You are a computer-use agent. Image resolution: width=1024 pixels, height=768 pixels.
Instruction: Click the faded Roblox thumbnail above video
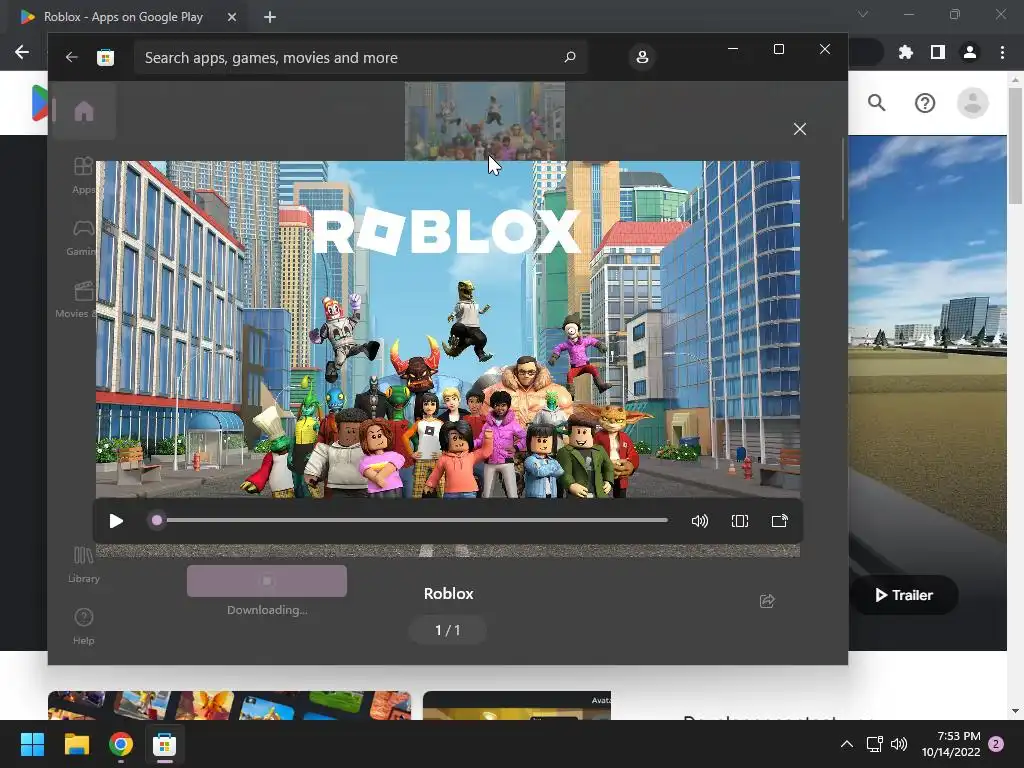pos(485,121)
